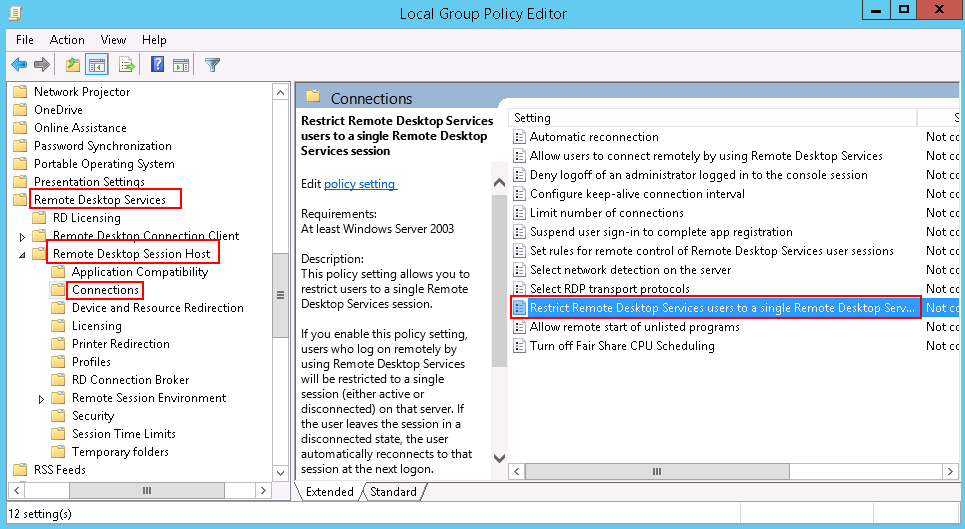The width and height of the screenshot is (965, 529).
Task: Select Allow users to connect remotely policy
Action: pos(706,156)
